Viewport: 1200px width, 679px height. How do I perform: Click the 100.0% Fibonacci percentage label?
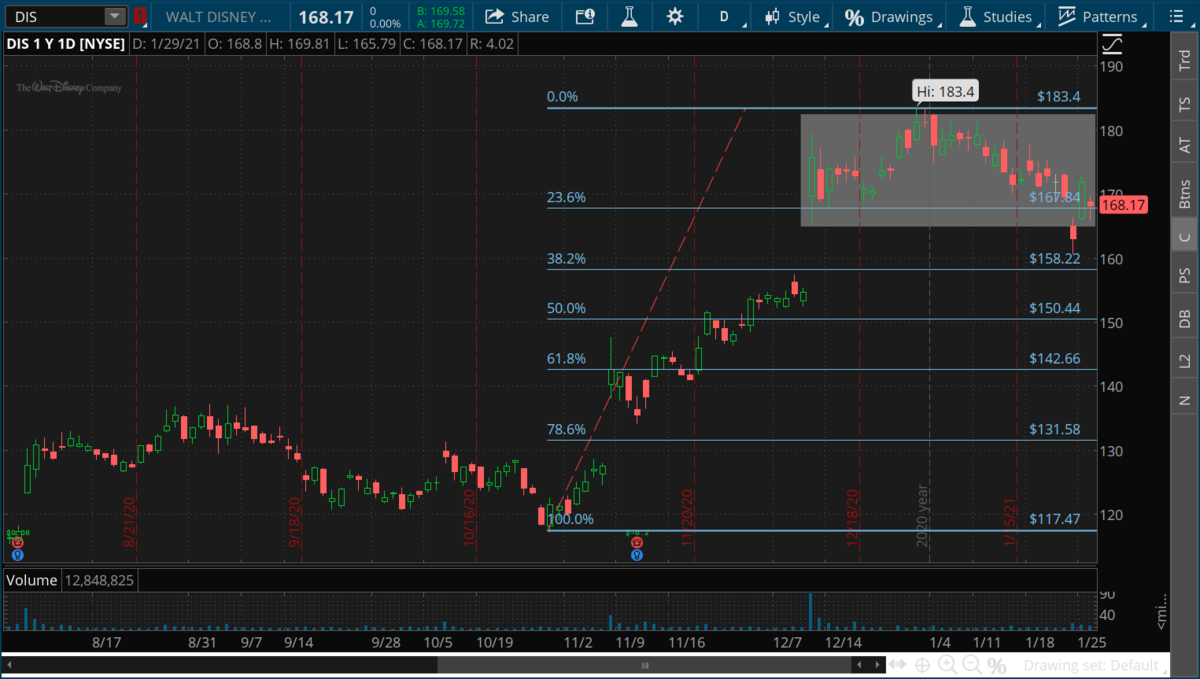coord(570,519)
